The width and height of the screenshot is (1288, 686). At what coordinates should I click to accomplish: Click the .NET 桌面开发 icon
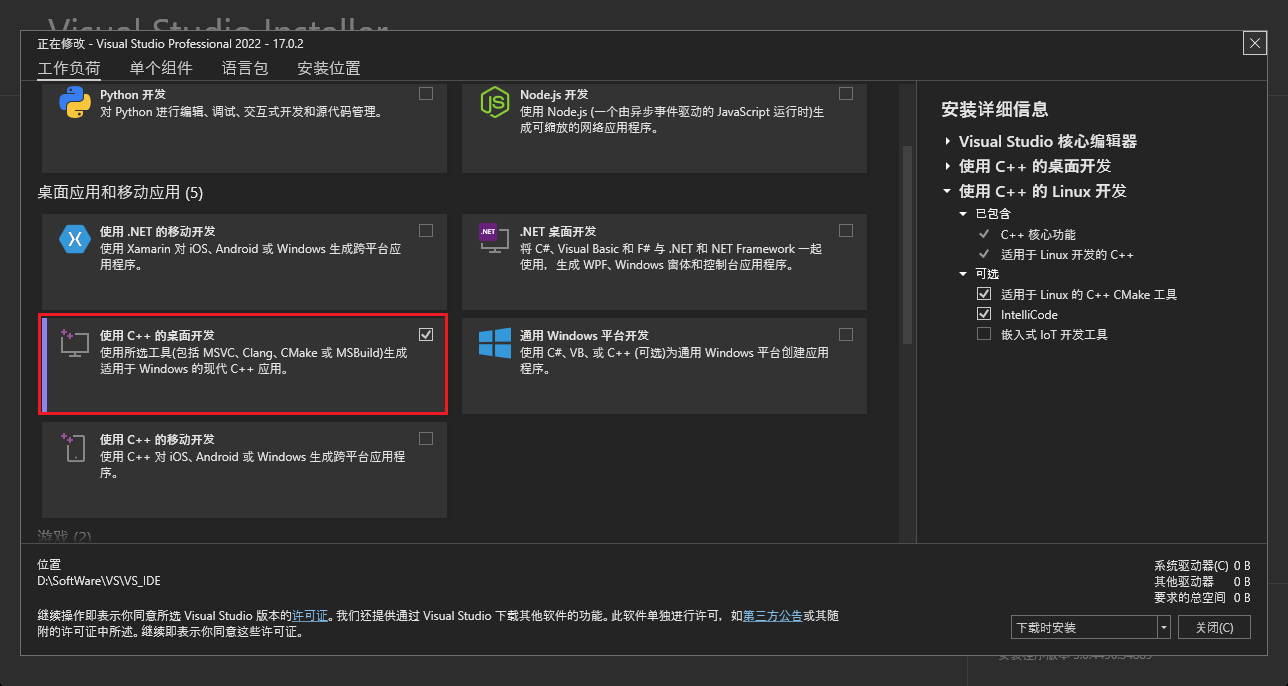click(493, 239)
